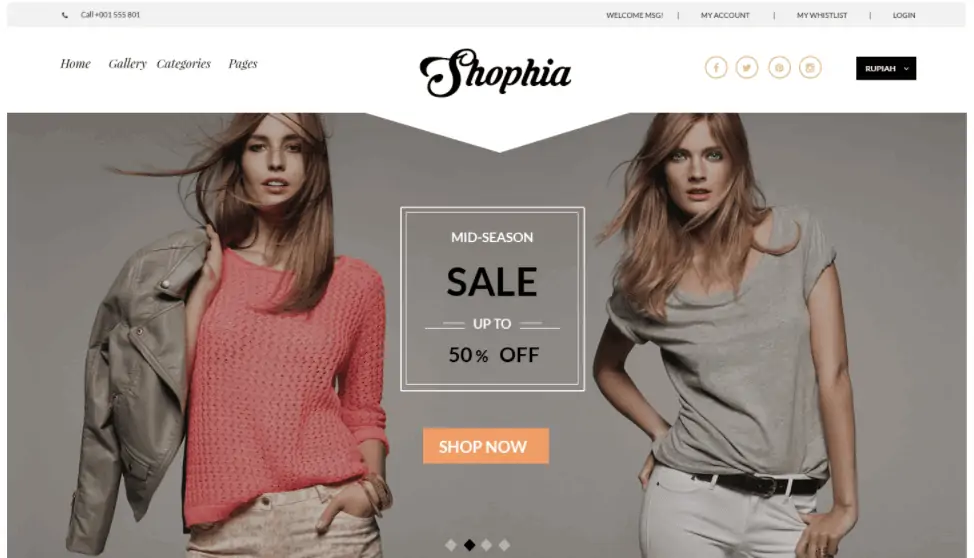Click the arrow on the RUPIAH selector

point(906,69)
